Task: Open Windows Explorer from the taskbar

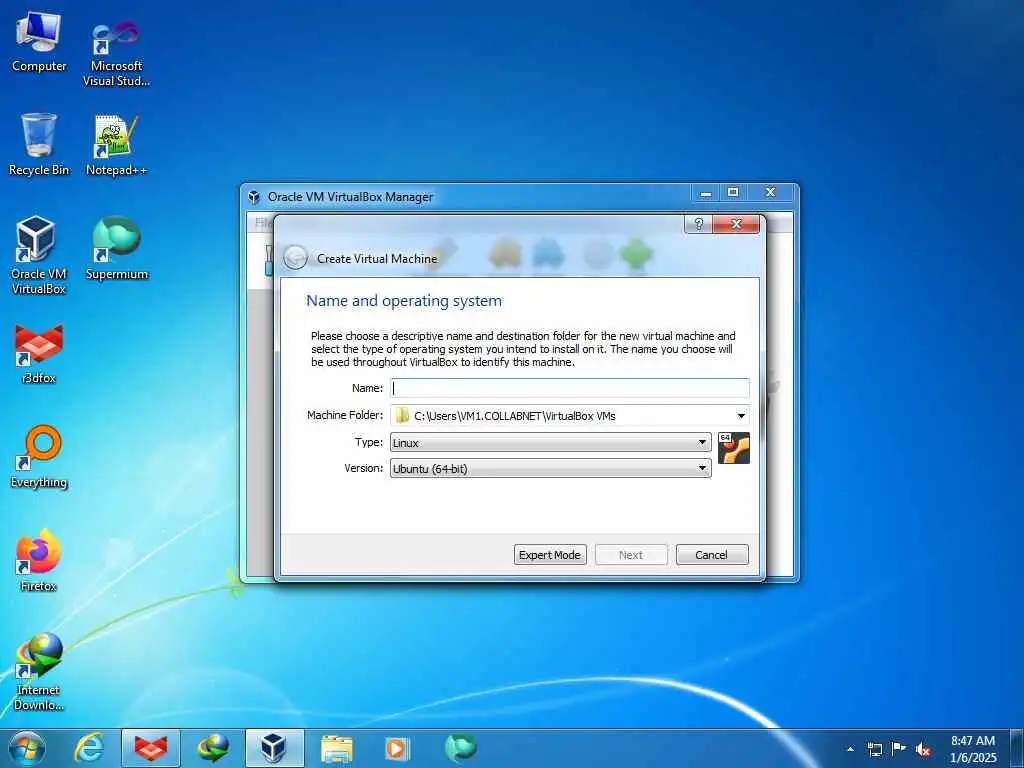Action: [336, 748]
